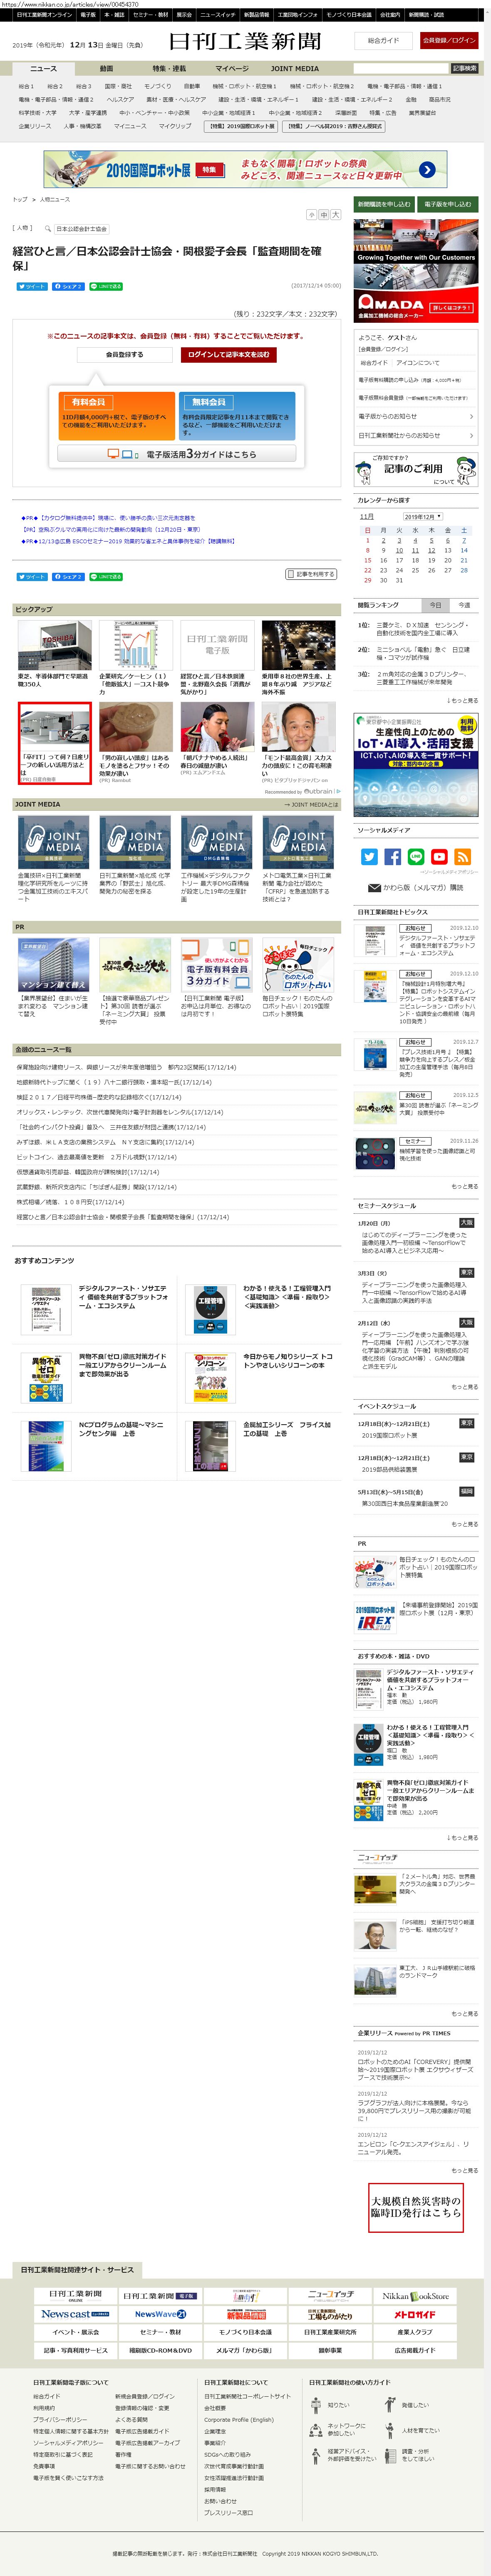Click the tweet button below the article headline
Viewport: 491px width, 2576px height.
click(x=32, y=286)
